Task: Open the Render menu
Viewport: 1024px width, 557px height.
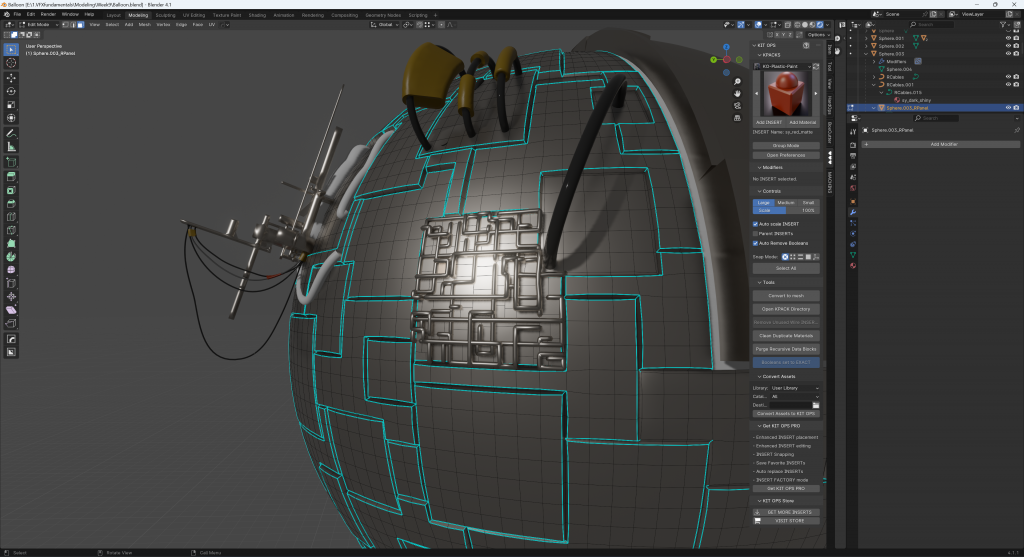Action: click(x=48, y=14)
